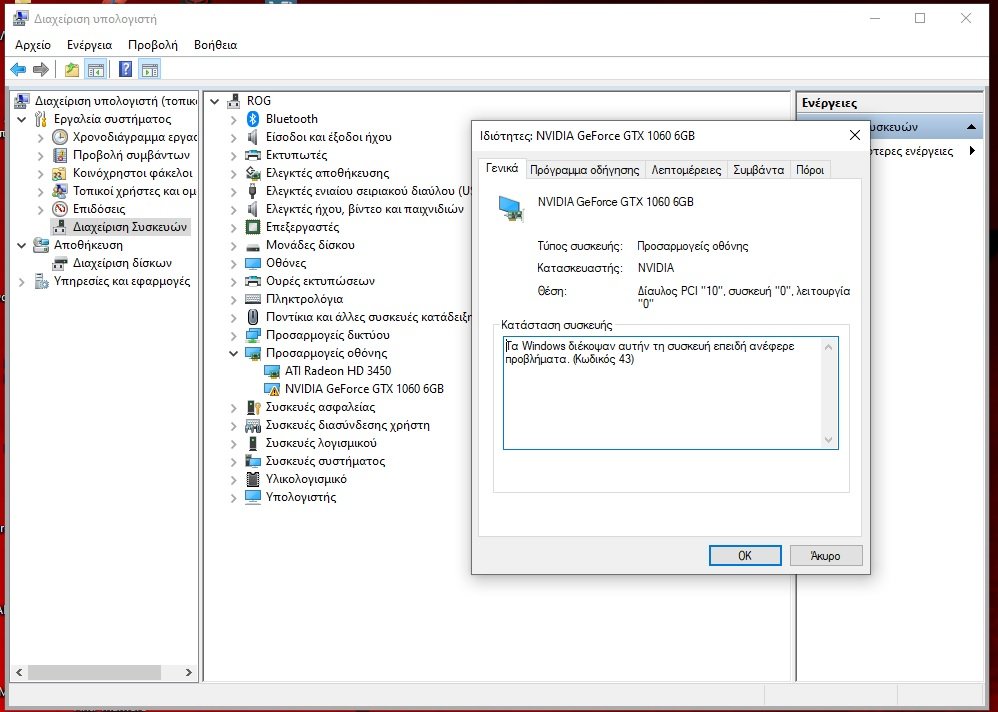
Task: Expand the Πληκτρολόγια keyboards category
Action: click(234, 300)
